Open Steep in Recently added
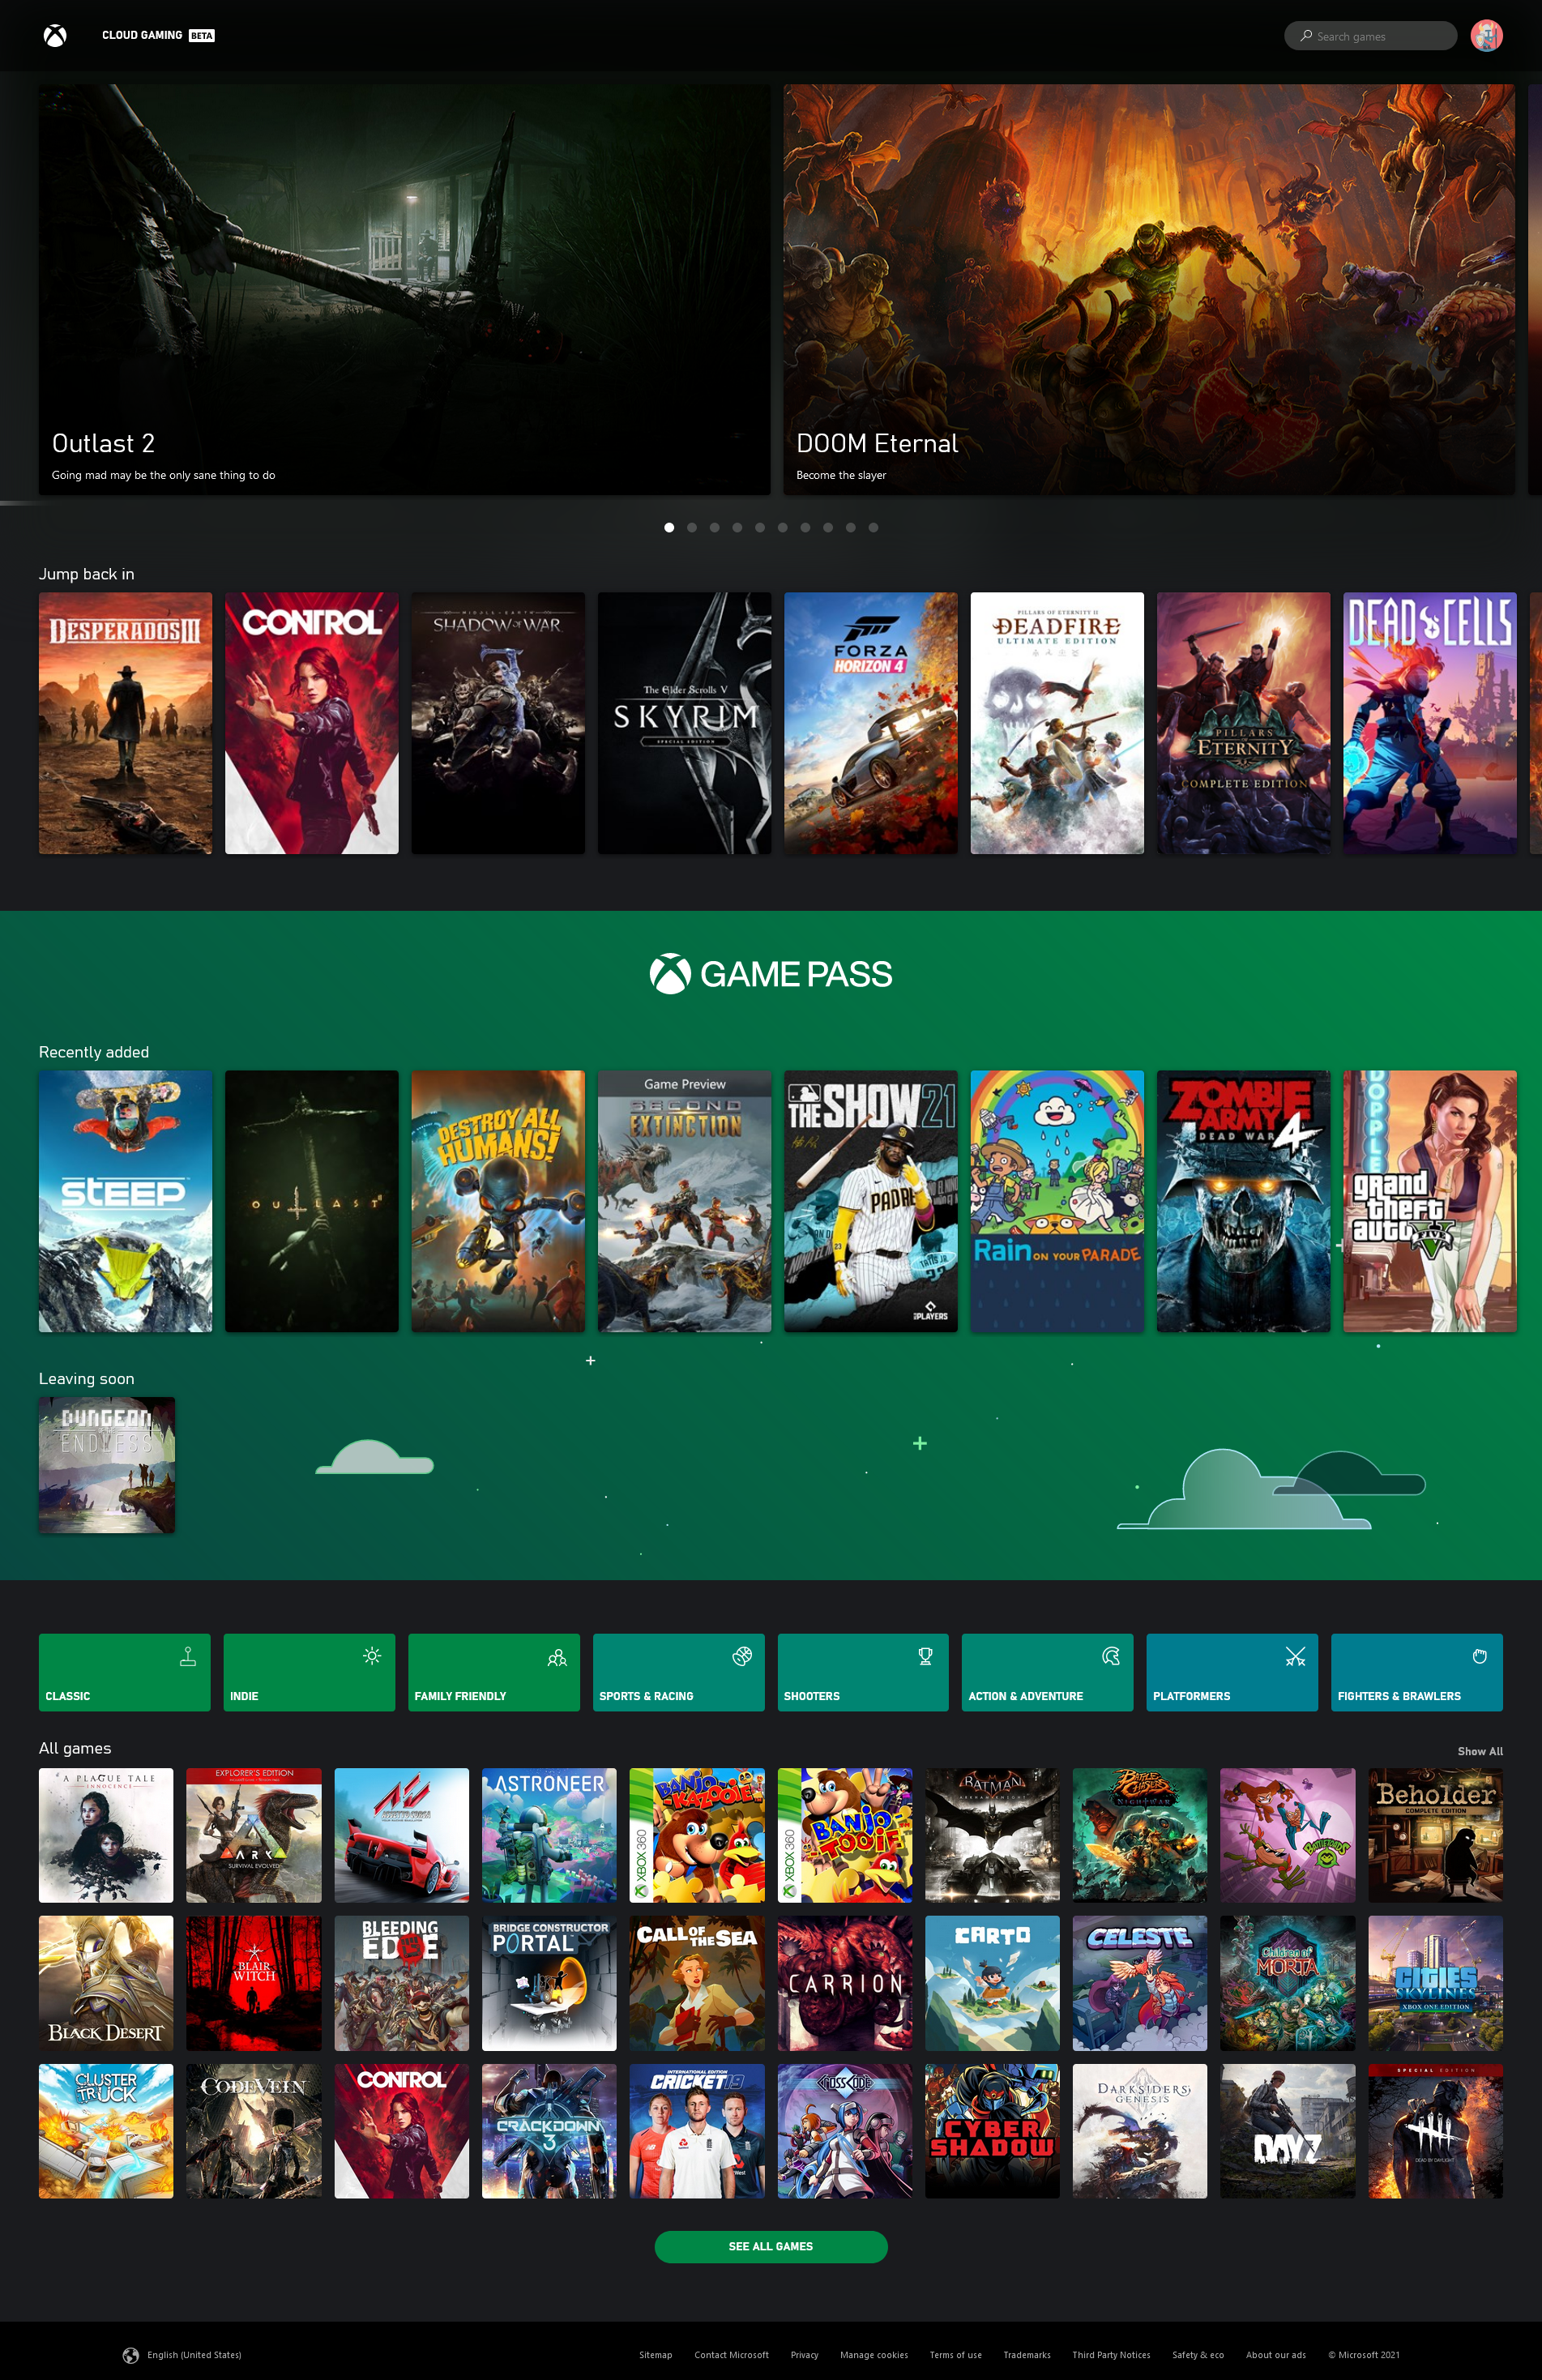The width and height of the screenshot is (1542, 2380). 125,1201
